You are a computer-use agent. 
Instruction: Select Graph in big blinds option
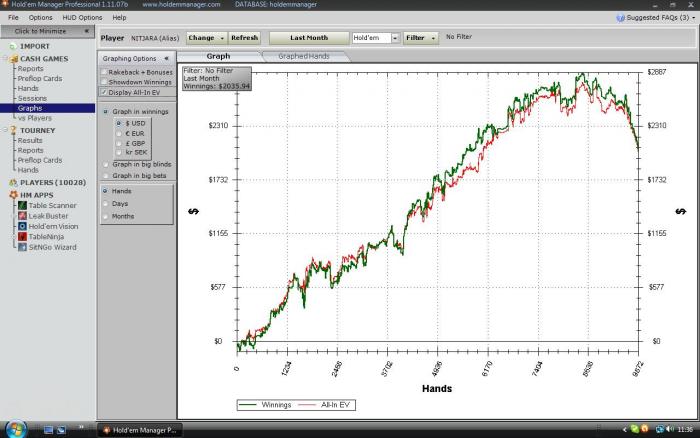click(106, 164)
